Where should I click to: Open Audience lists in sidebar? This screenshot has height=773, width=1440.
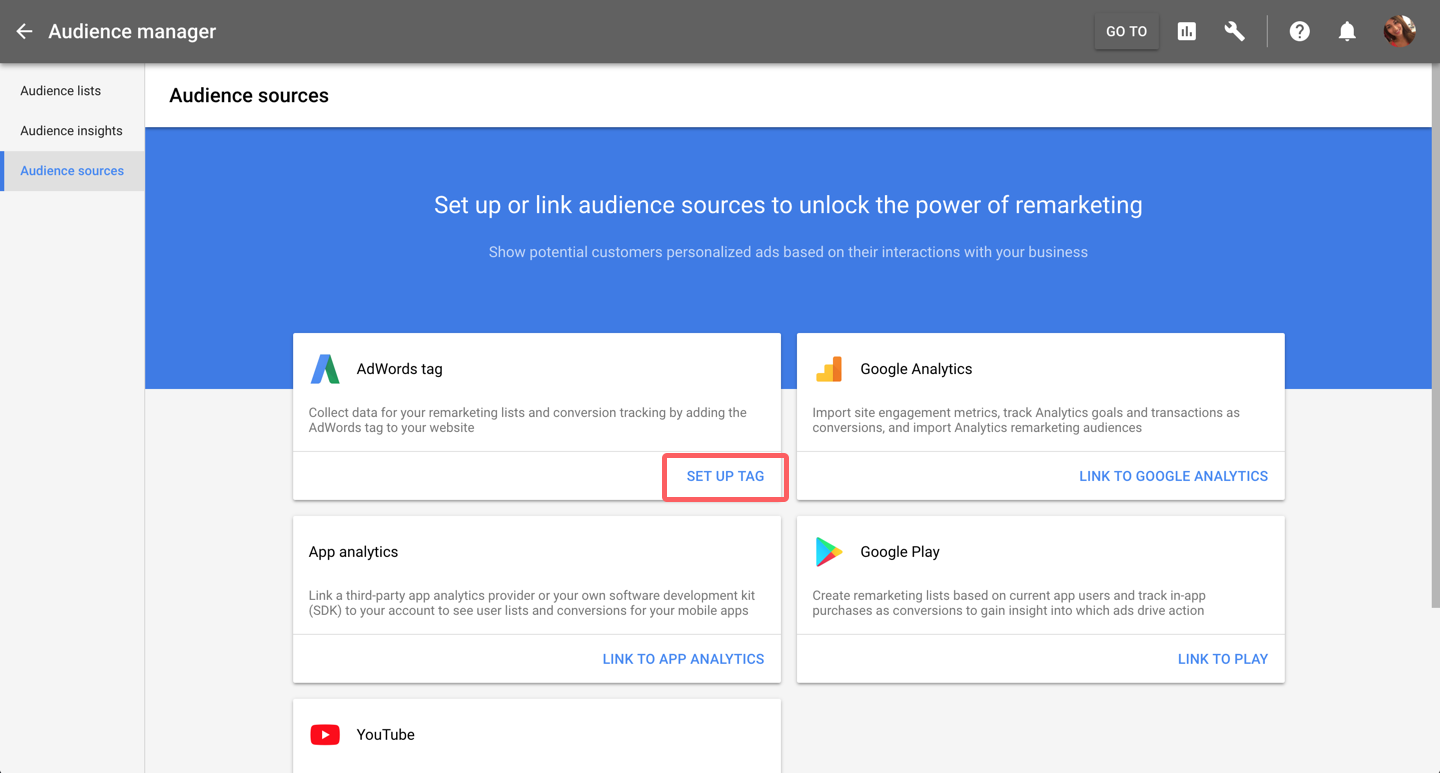click(x=72, y=91)
